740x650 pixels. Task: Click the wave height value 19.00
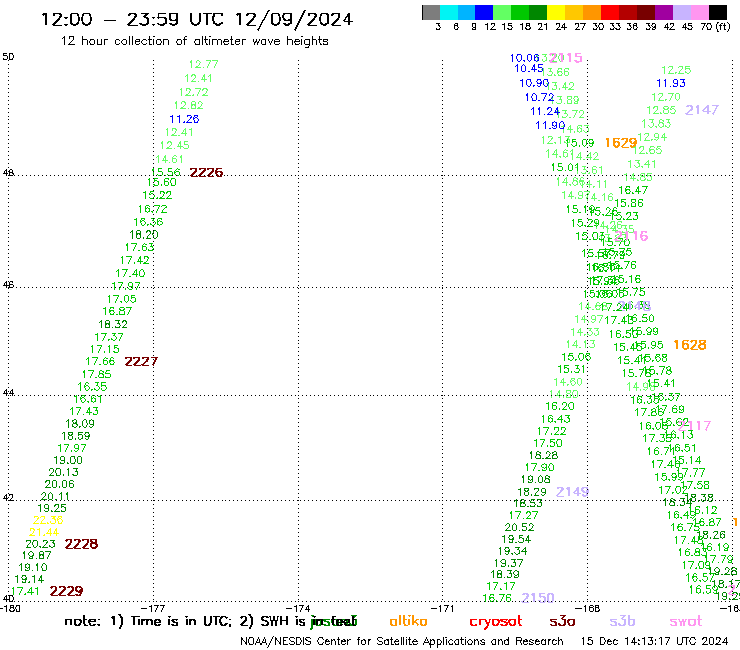[68, 460]
